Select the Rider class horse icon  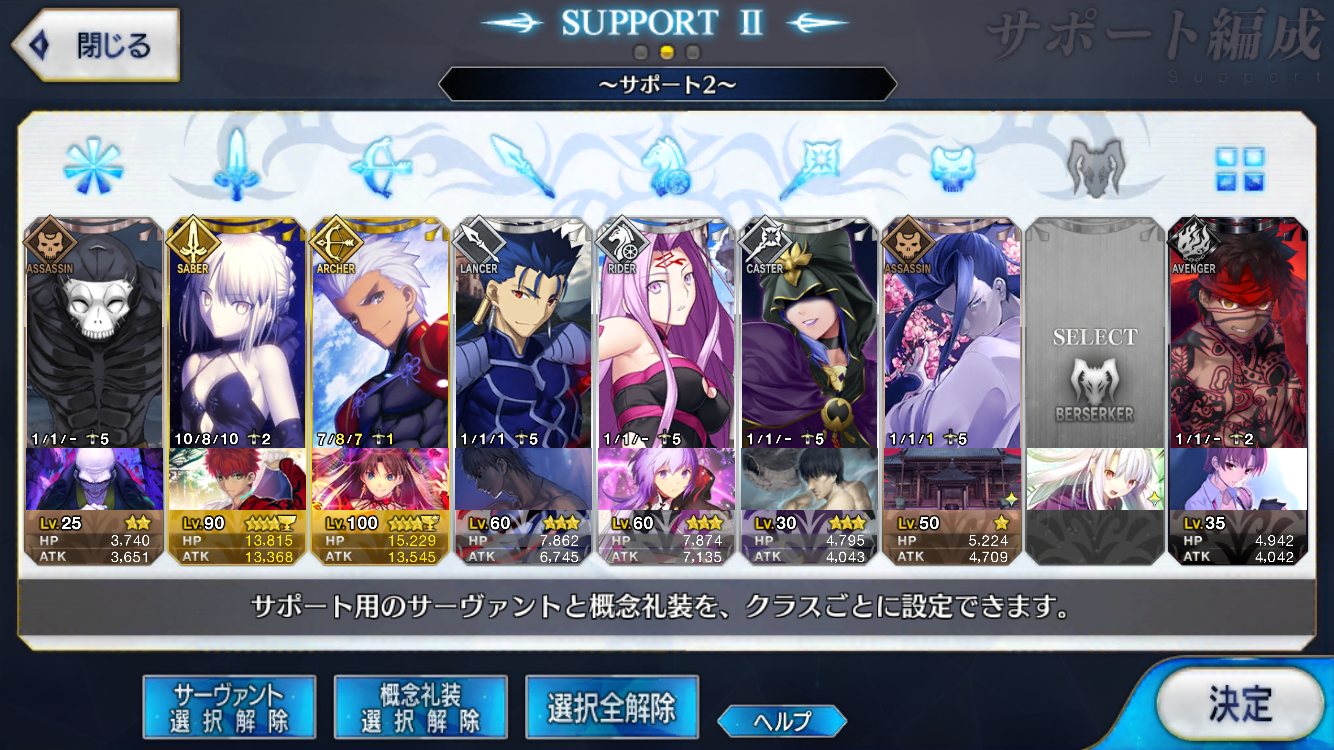pos(666,166)
